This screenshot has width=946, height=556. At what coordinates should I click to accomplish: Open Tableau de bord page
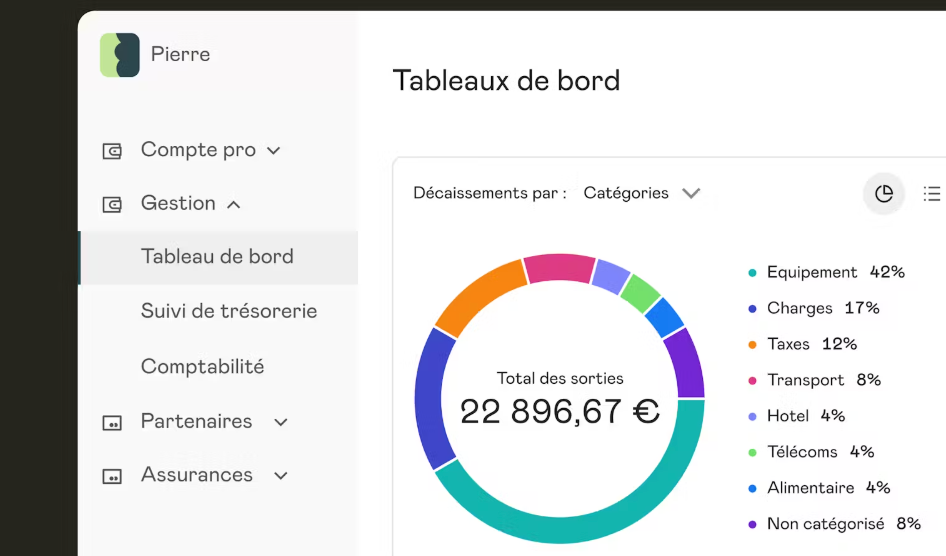coord(217,257)
